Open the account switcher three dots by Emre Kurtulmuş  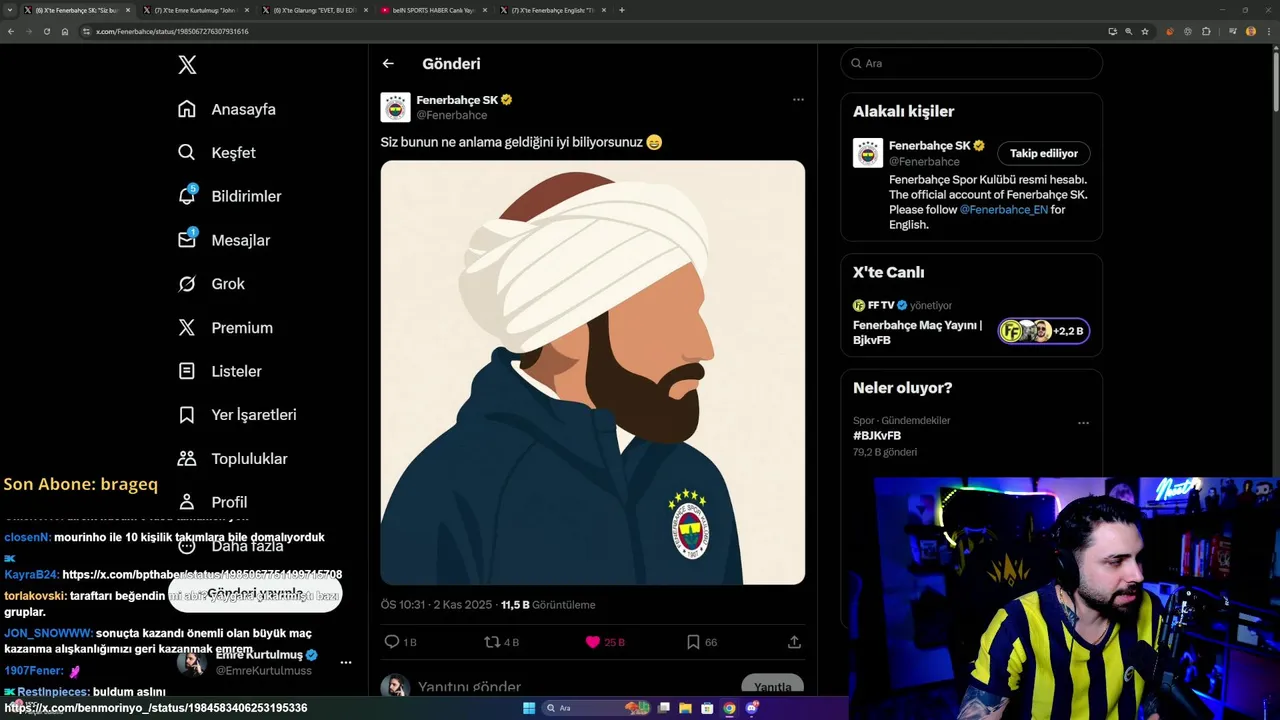click(x=346, y=662)
